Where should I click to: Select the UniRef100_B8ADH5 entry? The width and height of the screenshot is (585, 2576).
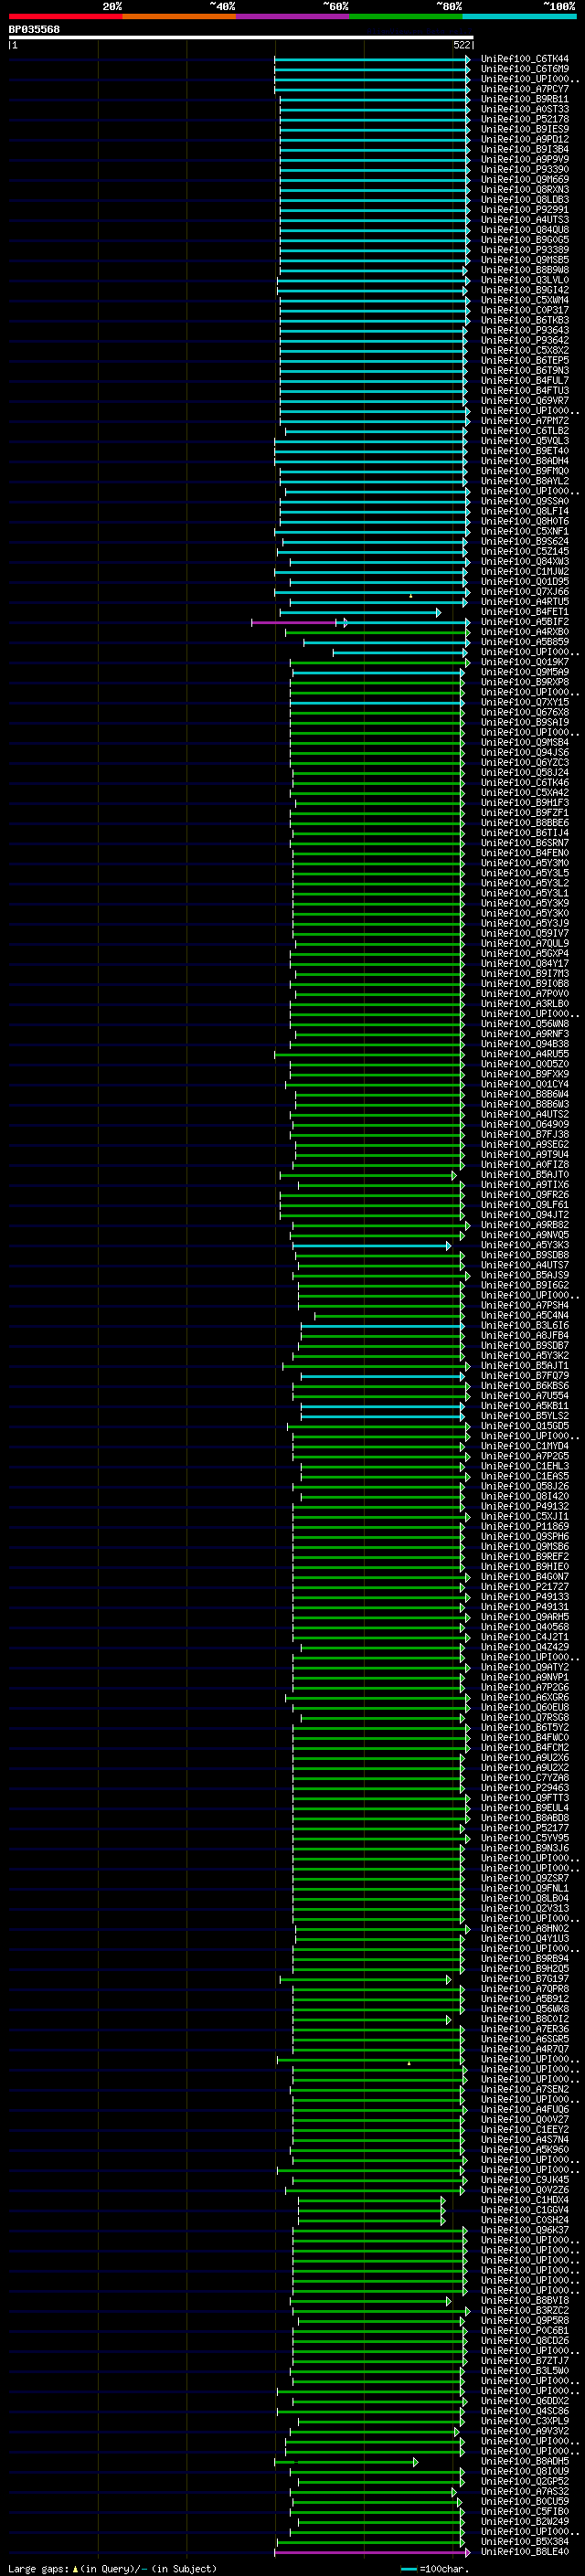(524, 2461)
